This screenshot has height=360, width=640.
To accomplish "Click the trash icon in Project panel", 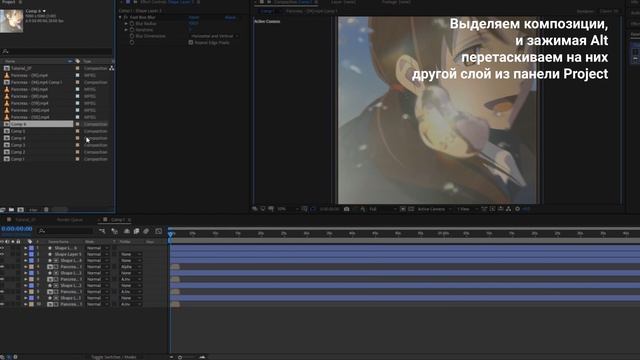I will pyautogui.click(x=46, y=210).
